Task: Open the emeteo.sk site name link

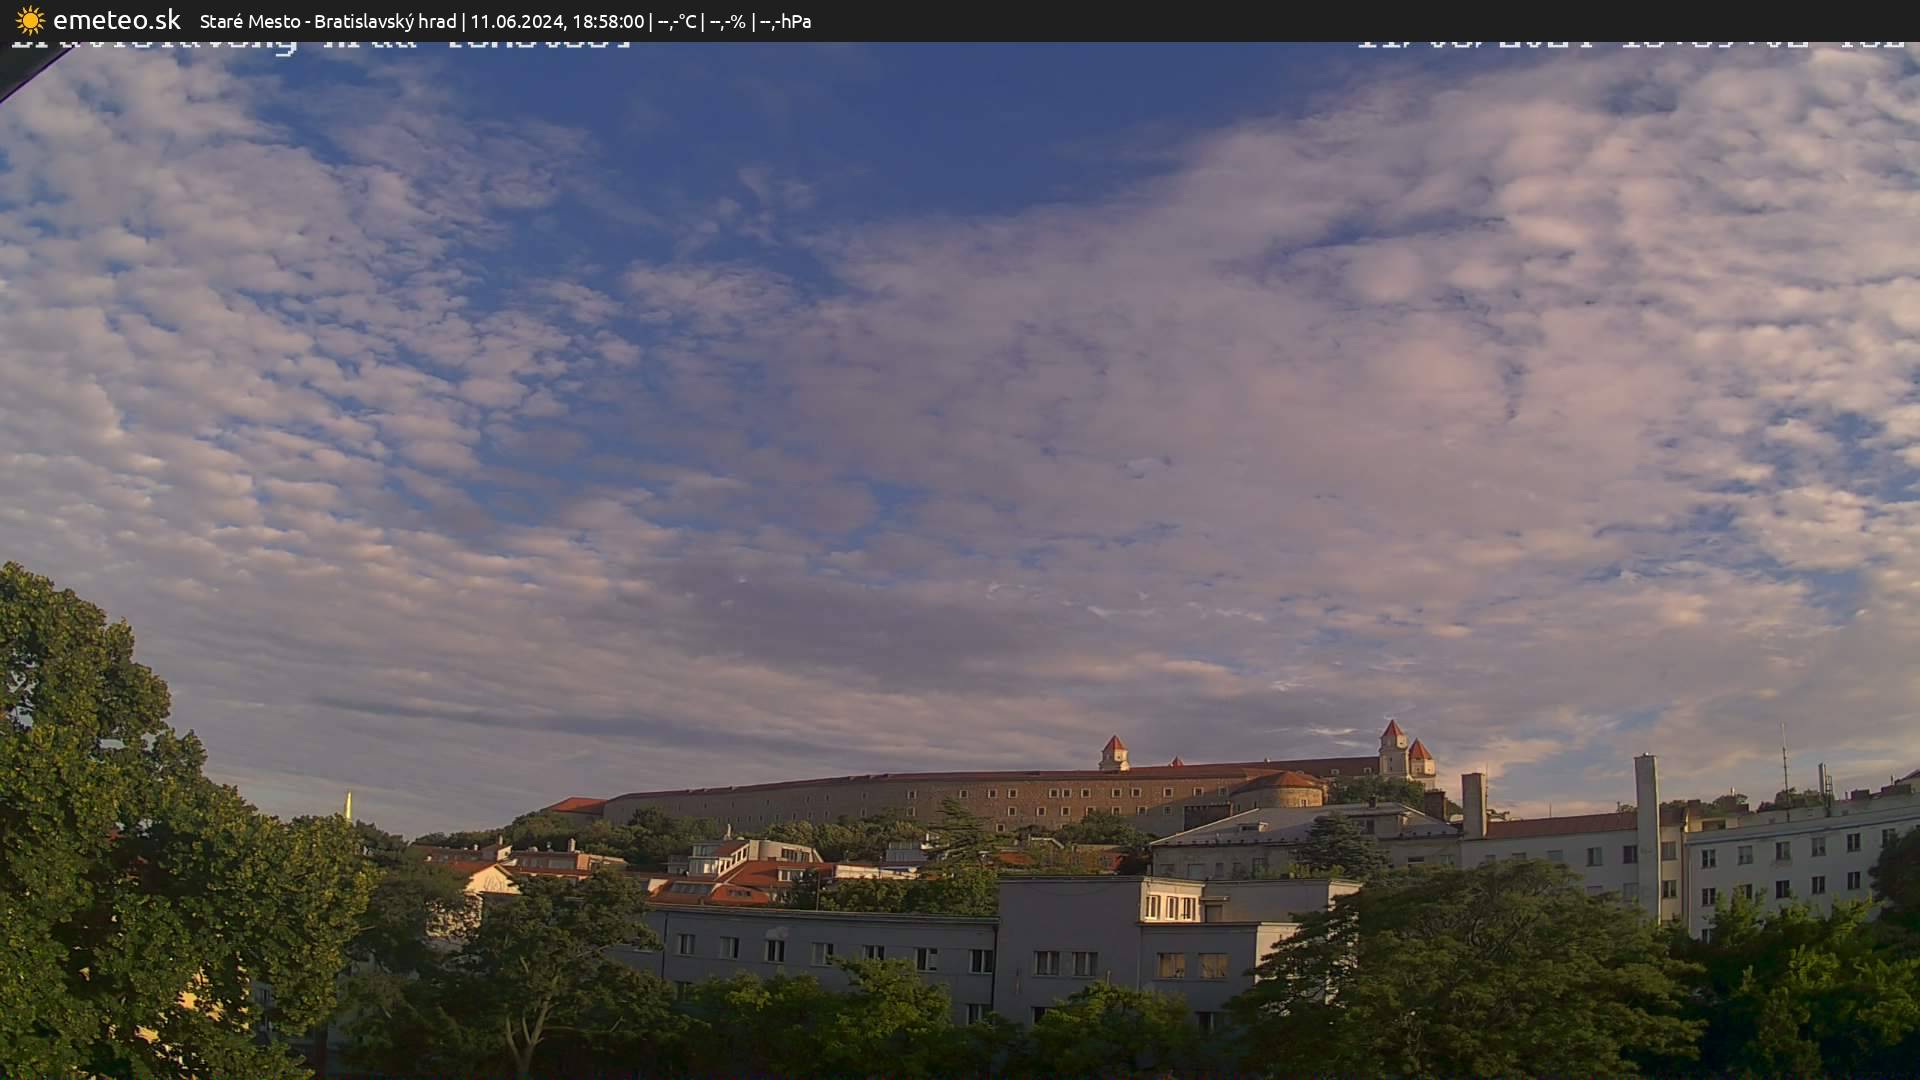Action: click(116, 20)
